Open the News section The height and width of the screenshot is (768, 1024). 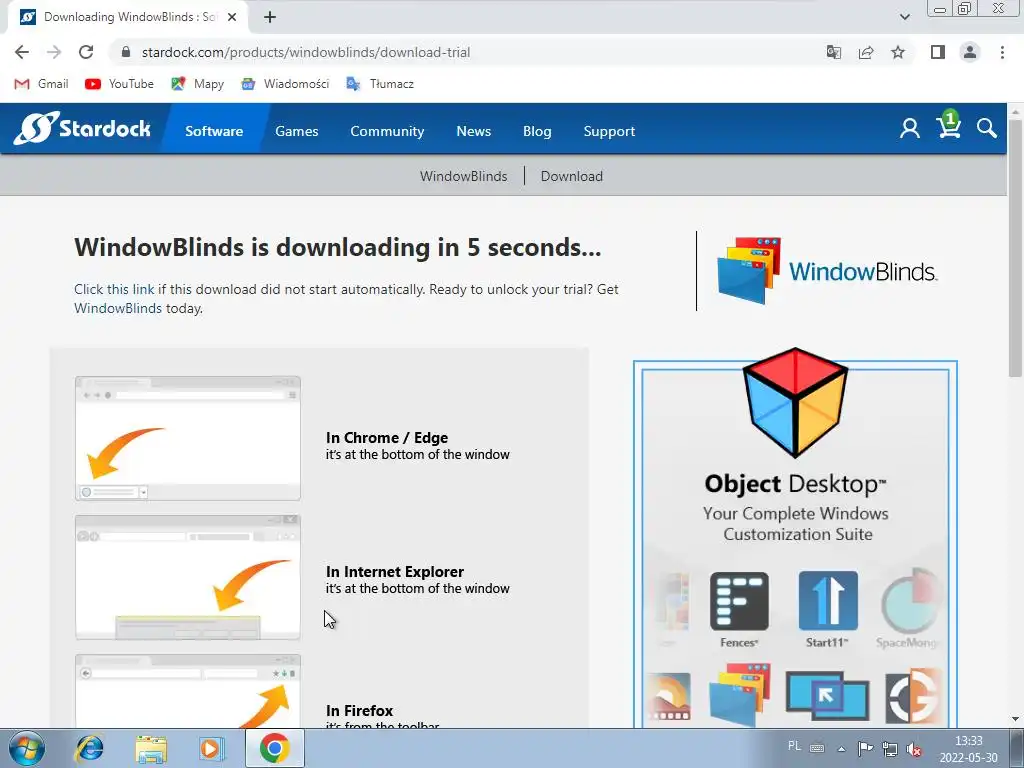(x=473, y=131)
